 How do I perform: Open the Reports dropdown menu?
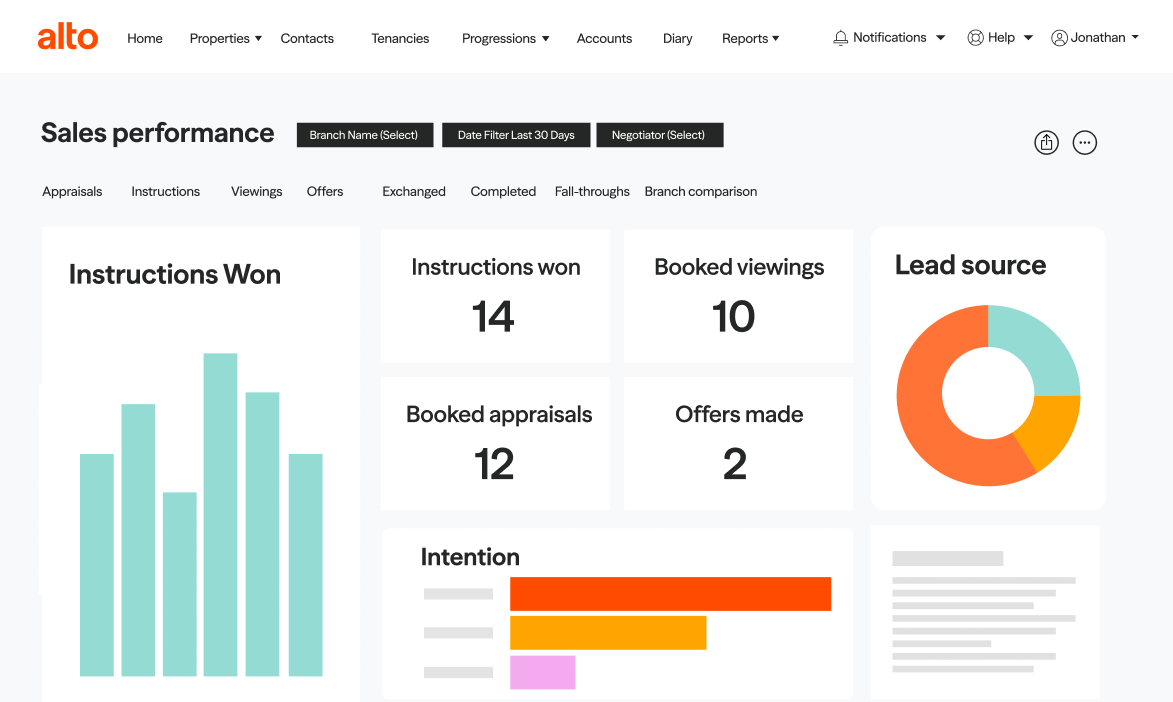[x=750, y=38]
